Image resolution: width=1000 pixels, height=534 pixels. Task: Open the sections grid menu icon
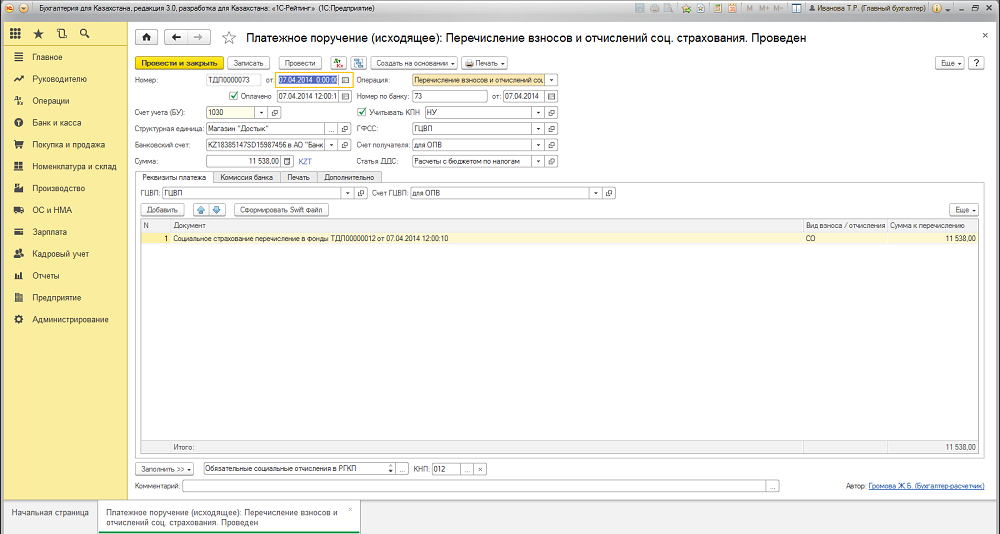click(15, 34)
